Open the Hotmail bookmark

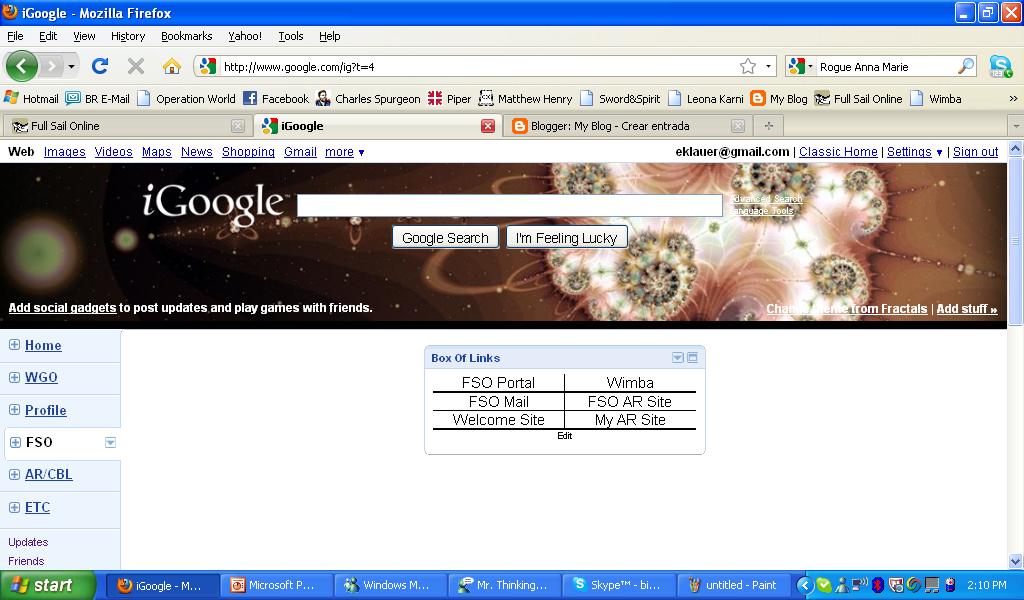(x=31, y=99)
